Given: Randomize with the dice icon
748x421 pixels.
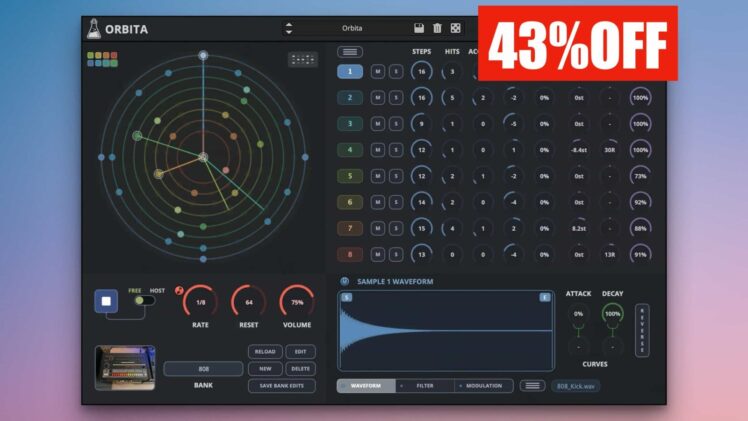Looking at the screenshot, I should tap(456, 28).
